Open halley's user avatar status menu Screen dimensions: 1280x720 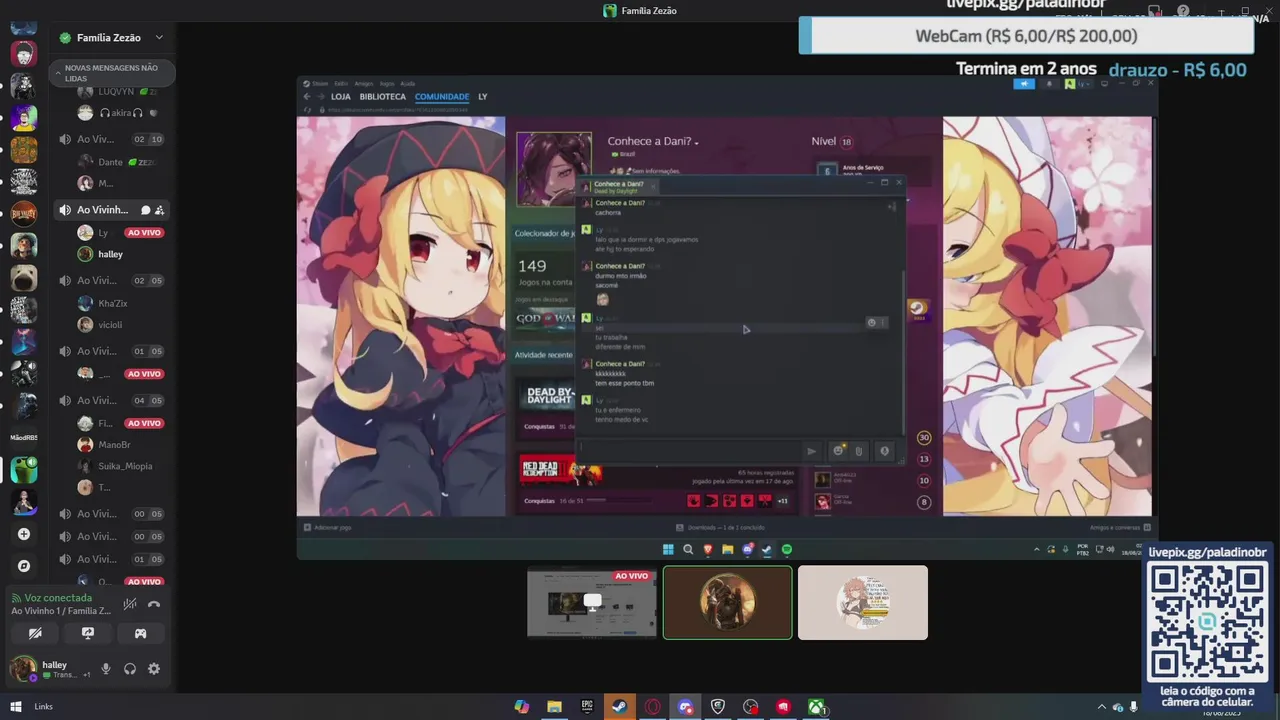(x=23, y=668)
